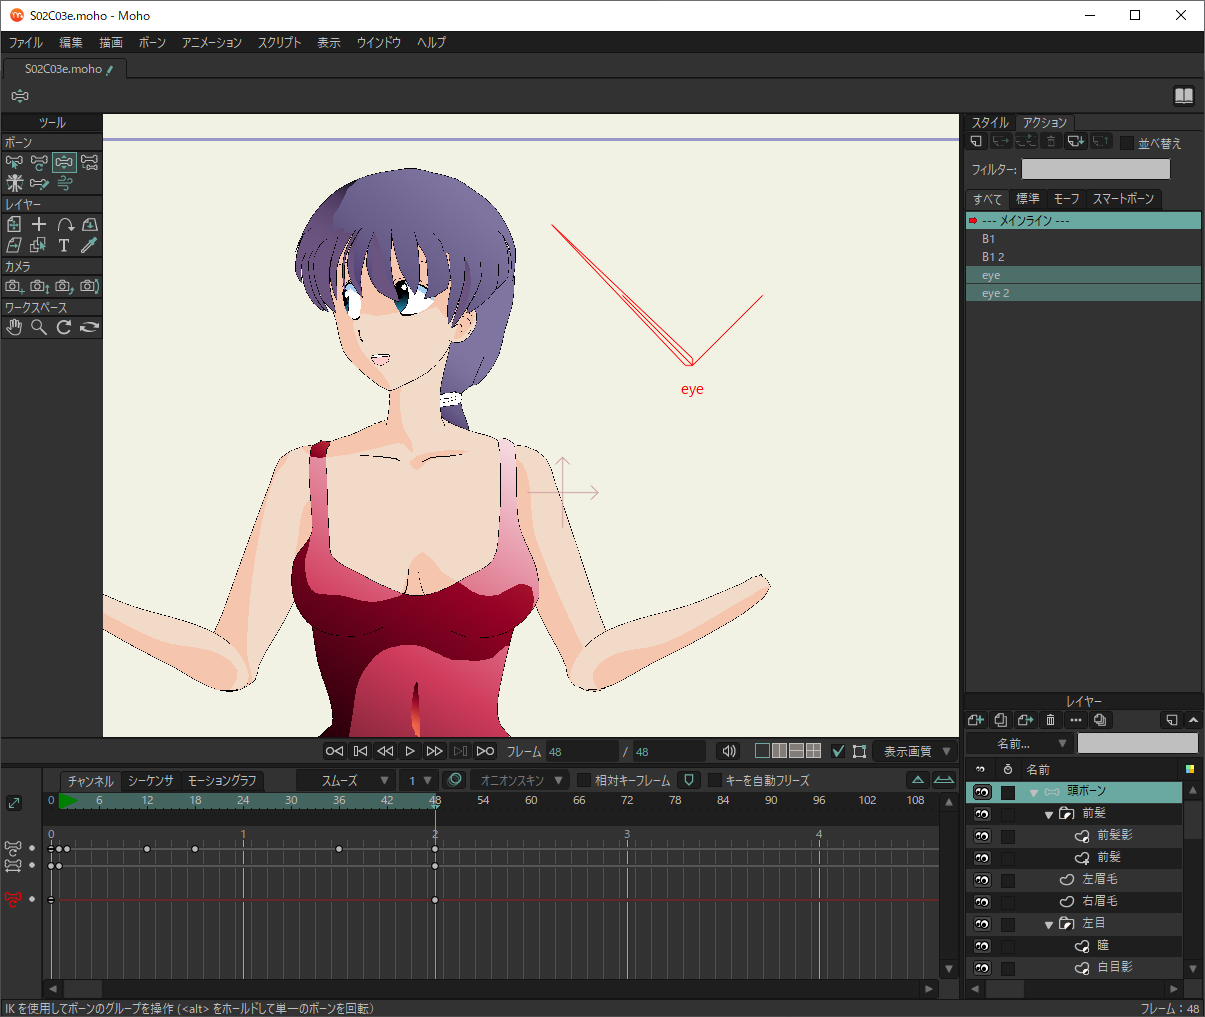Select the Add Bone pencil tool
This screenshot has height=1017, width=1205.
[x=39, y=183]
